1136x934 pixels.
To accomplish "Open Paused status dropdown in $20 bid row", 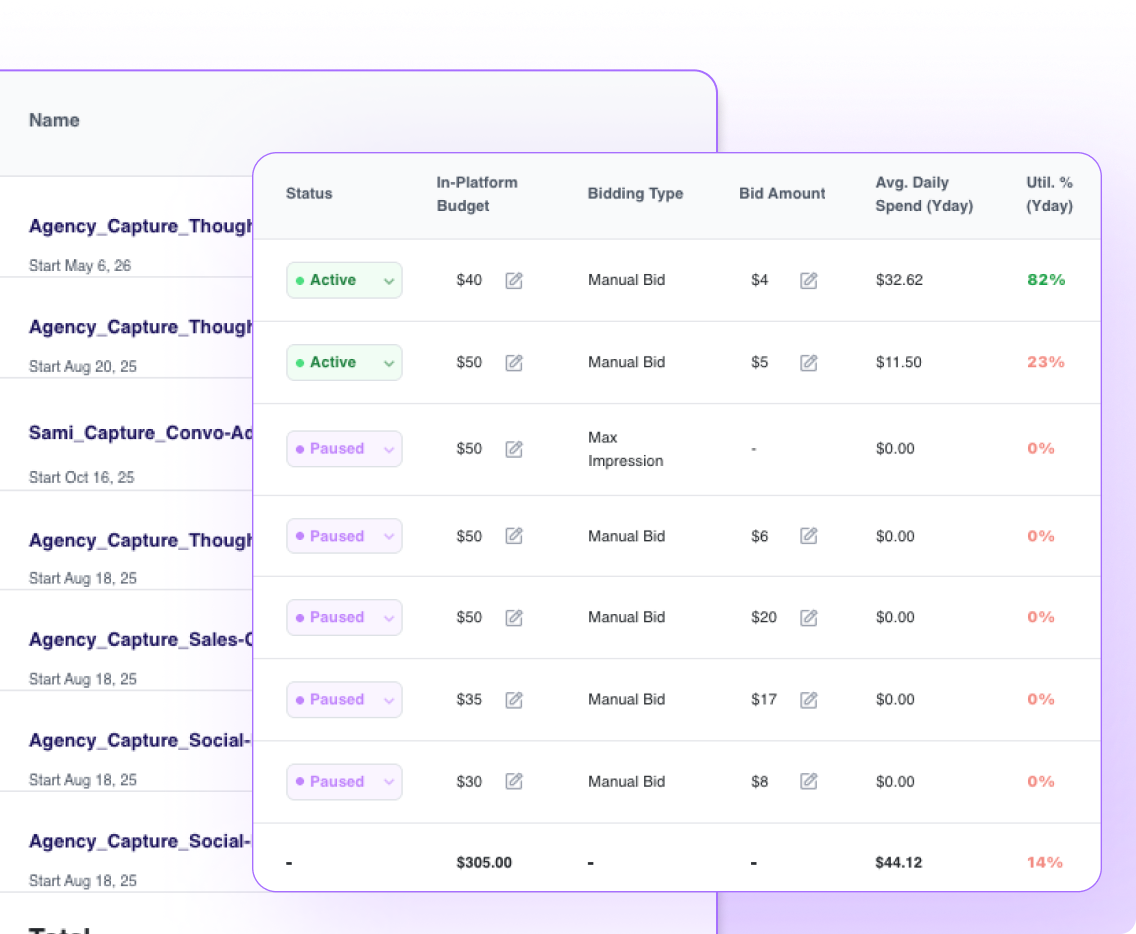I will (344, 617).
